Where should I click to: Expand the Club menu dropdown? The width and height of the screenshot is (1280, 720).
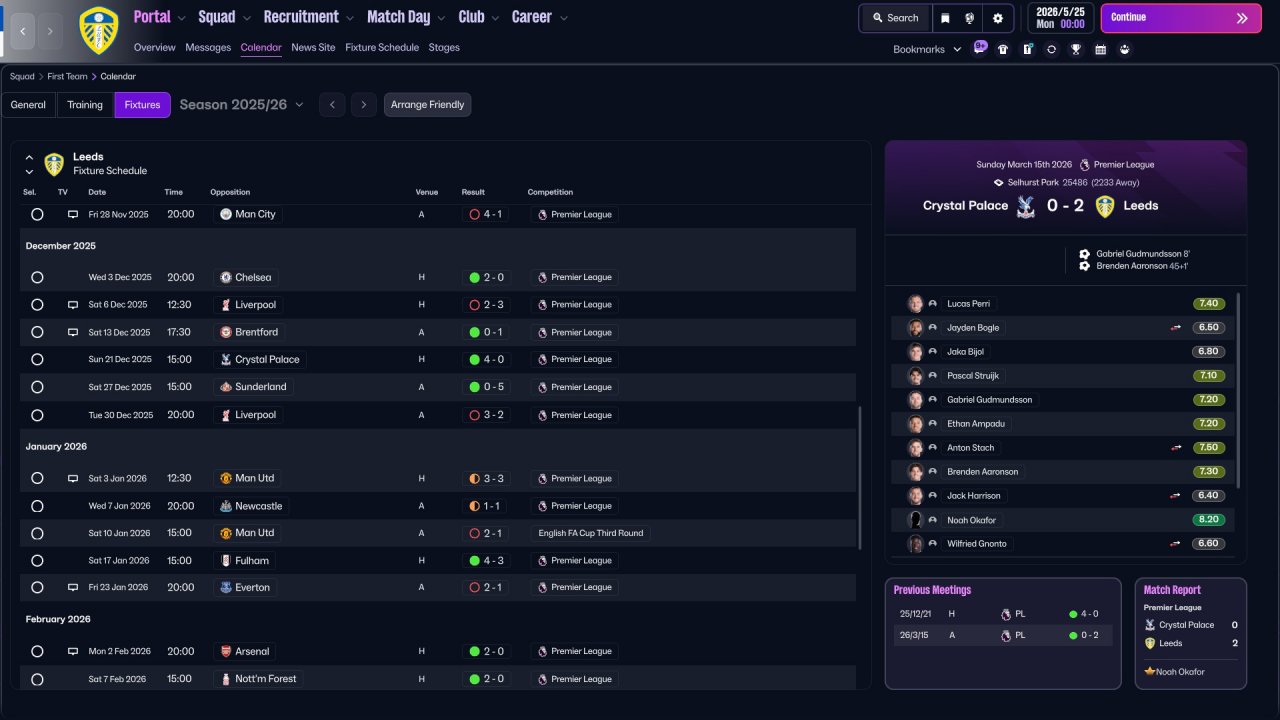pyautogui.click(x=495, y=18)
